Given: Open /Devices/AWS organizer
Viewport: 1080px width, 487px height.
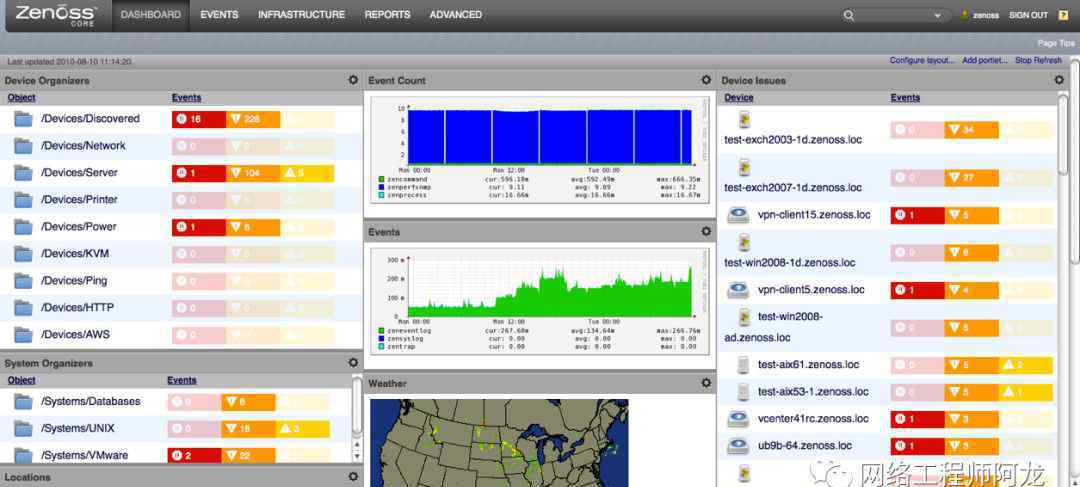Looking at the screenshot, I should (x=75, y=335).
